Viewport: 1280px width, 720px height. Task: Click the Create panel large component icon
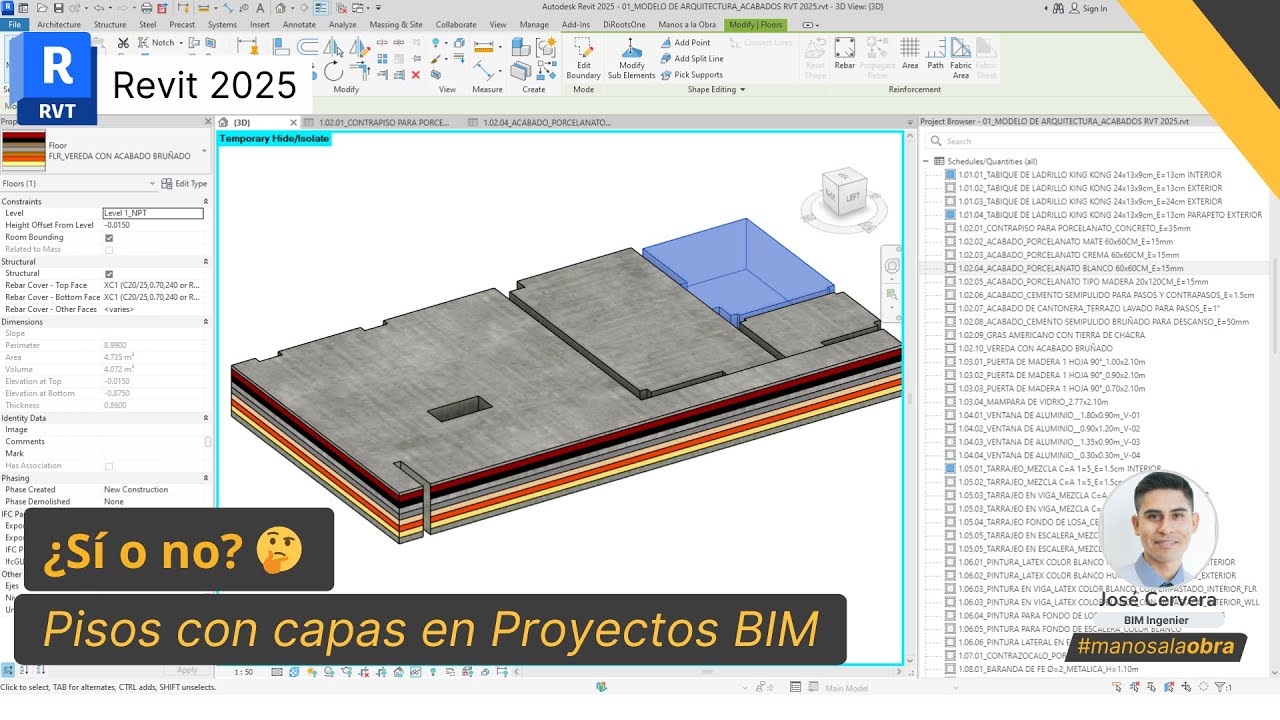click(521, 47)
